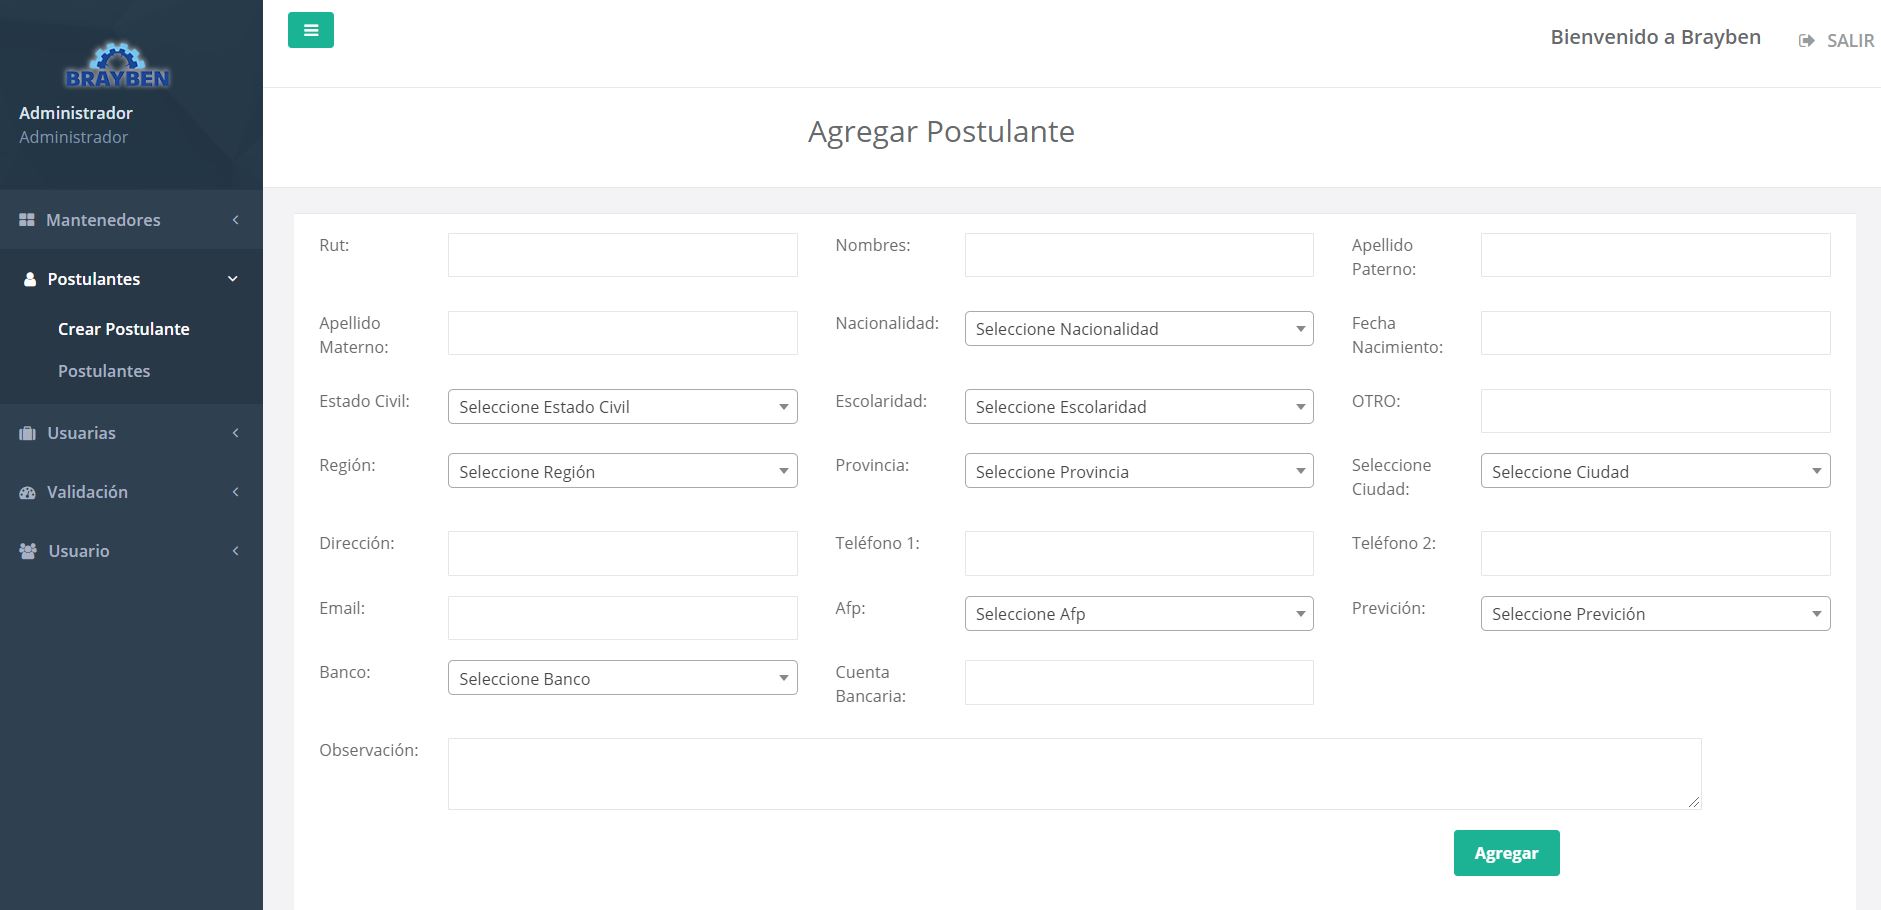Expand the Validación menu chevron

tap(235, 492)
